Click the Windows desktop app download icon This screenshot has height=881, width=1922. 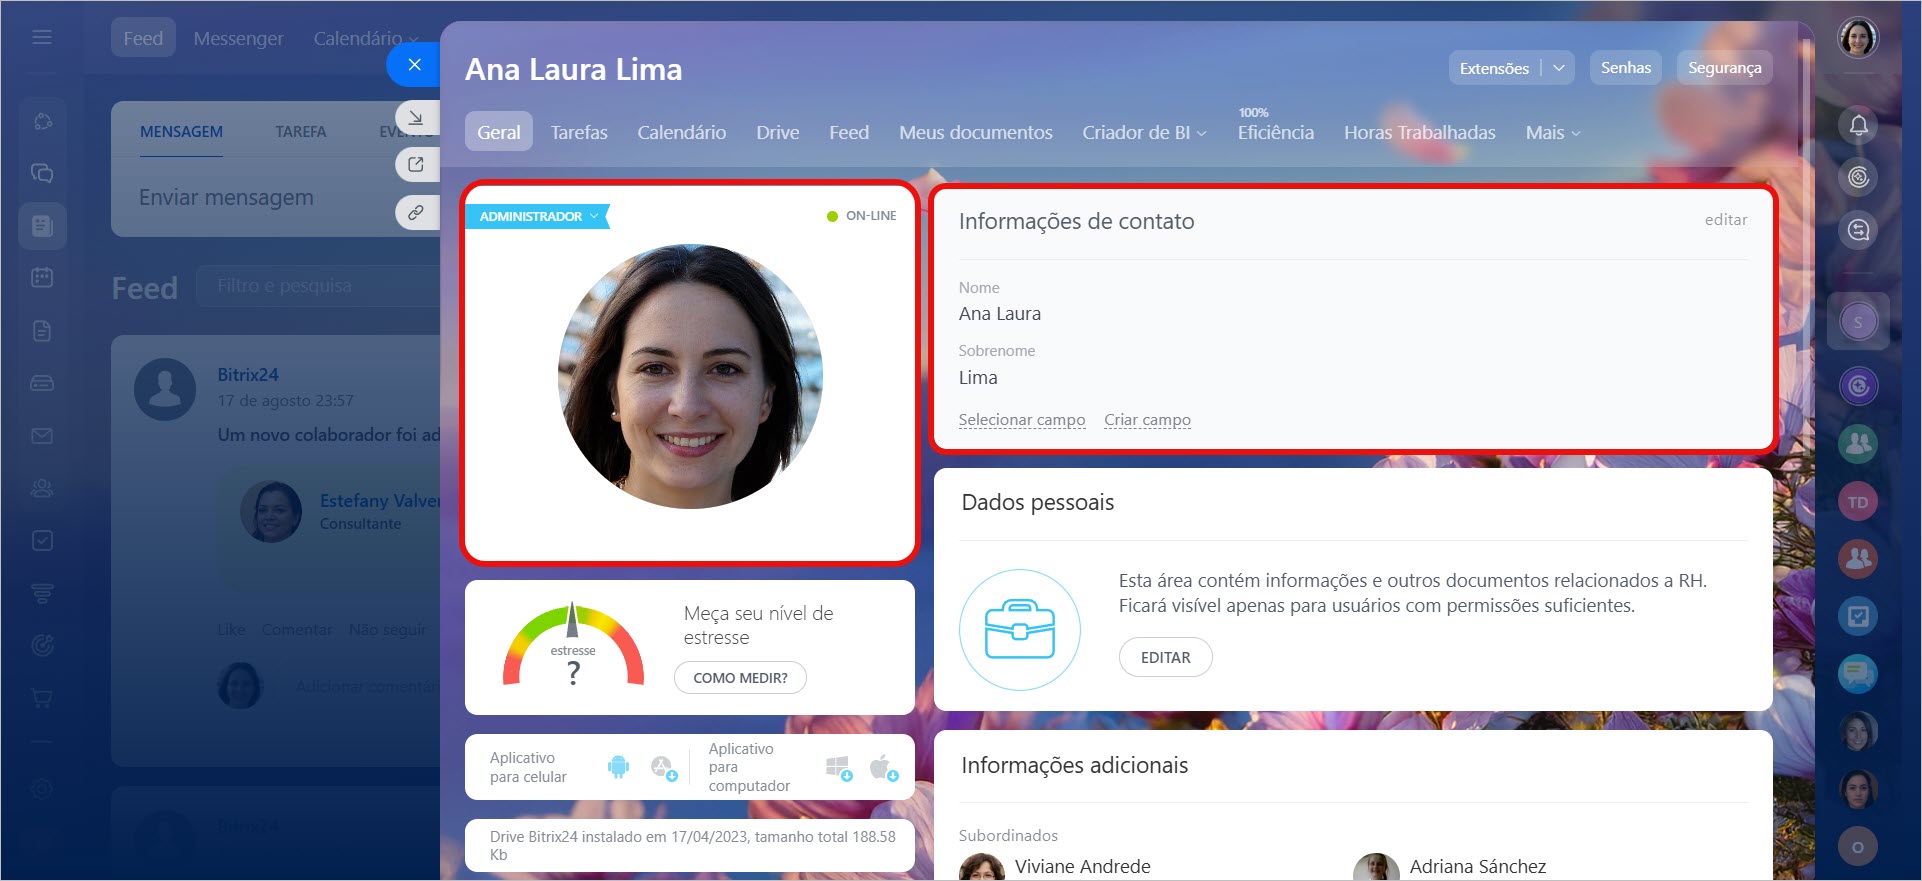pyautogui.click(x=839, y=767)
